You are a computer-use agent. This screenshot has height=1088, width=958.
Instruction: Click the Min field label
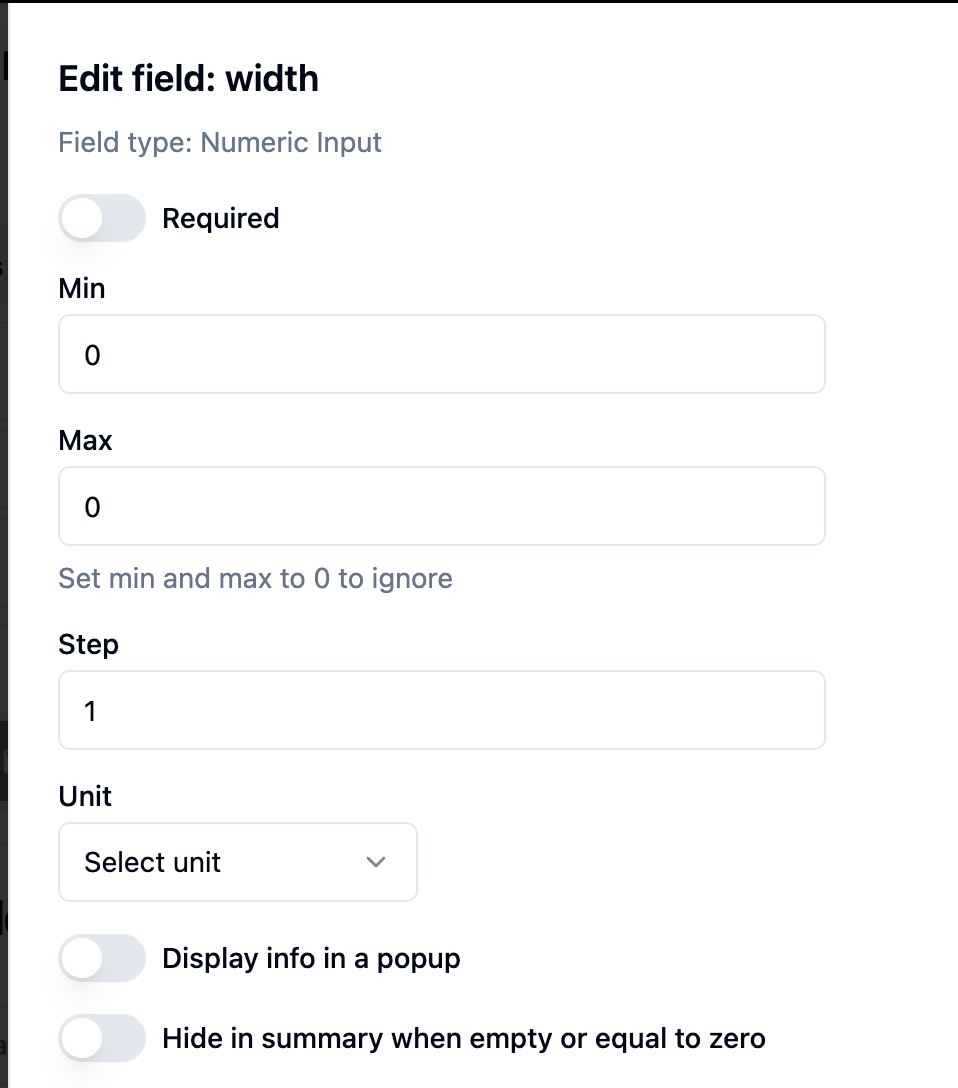[x=82, y=288]
